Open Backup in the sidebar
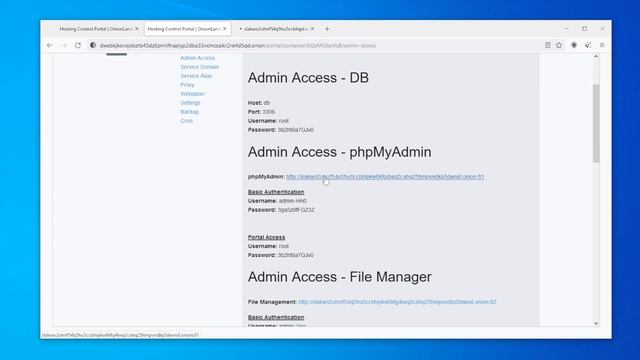640x360 pixels. point(190,112)
